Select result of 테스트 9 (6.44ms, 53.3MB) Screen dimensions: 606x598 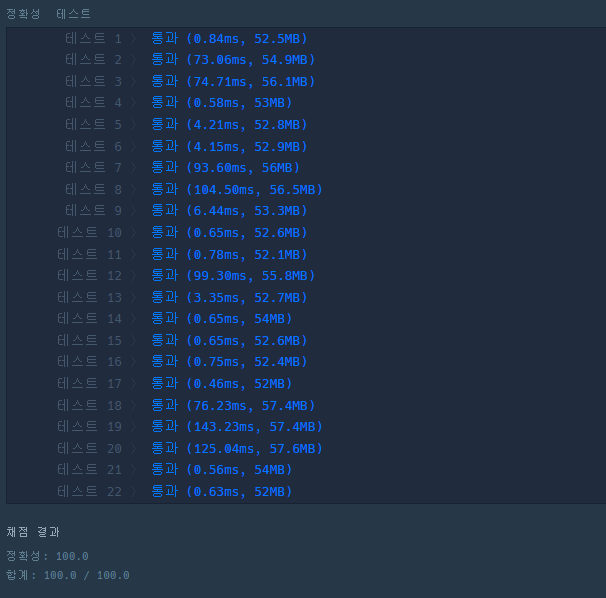229,210
